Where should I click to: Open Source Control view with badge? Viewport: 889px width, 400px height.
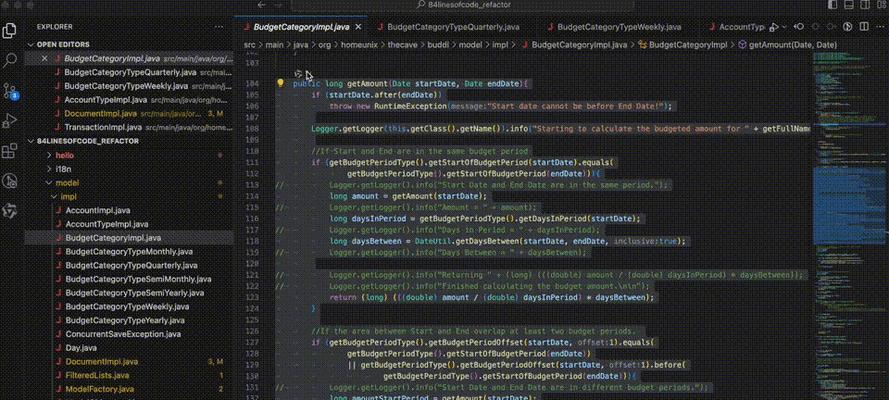pyautogui.click(x=10, y=91)
